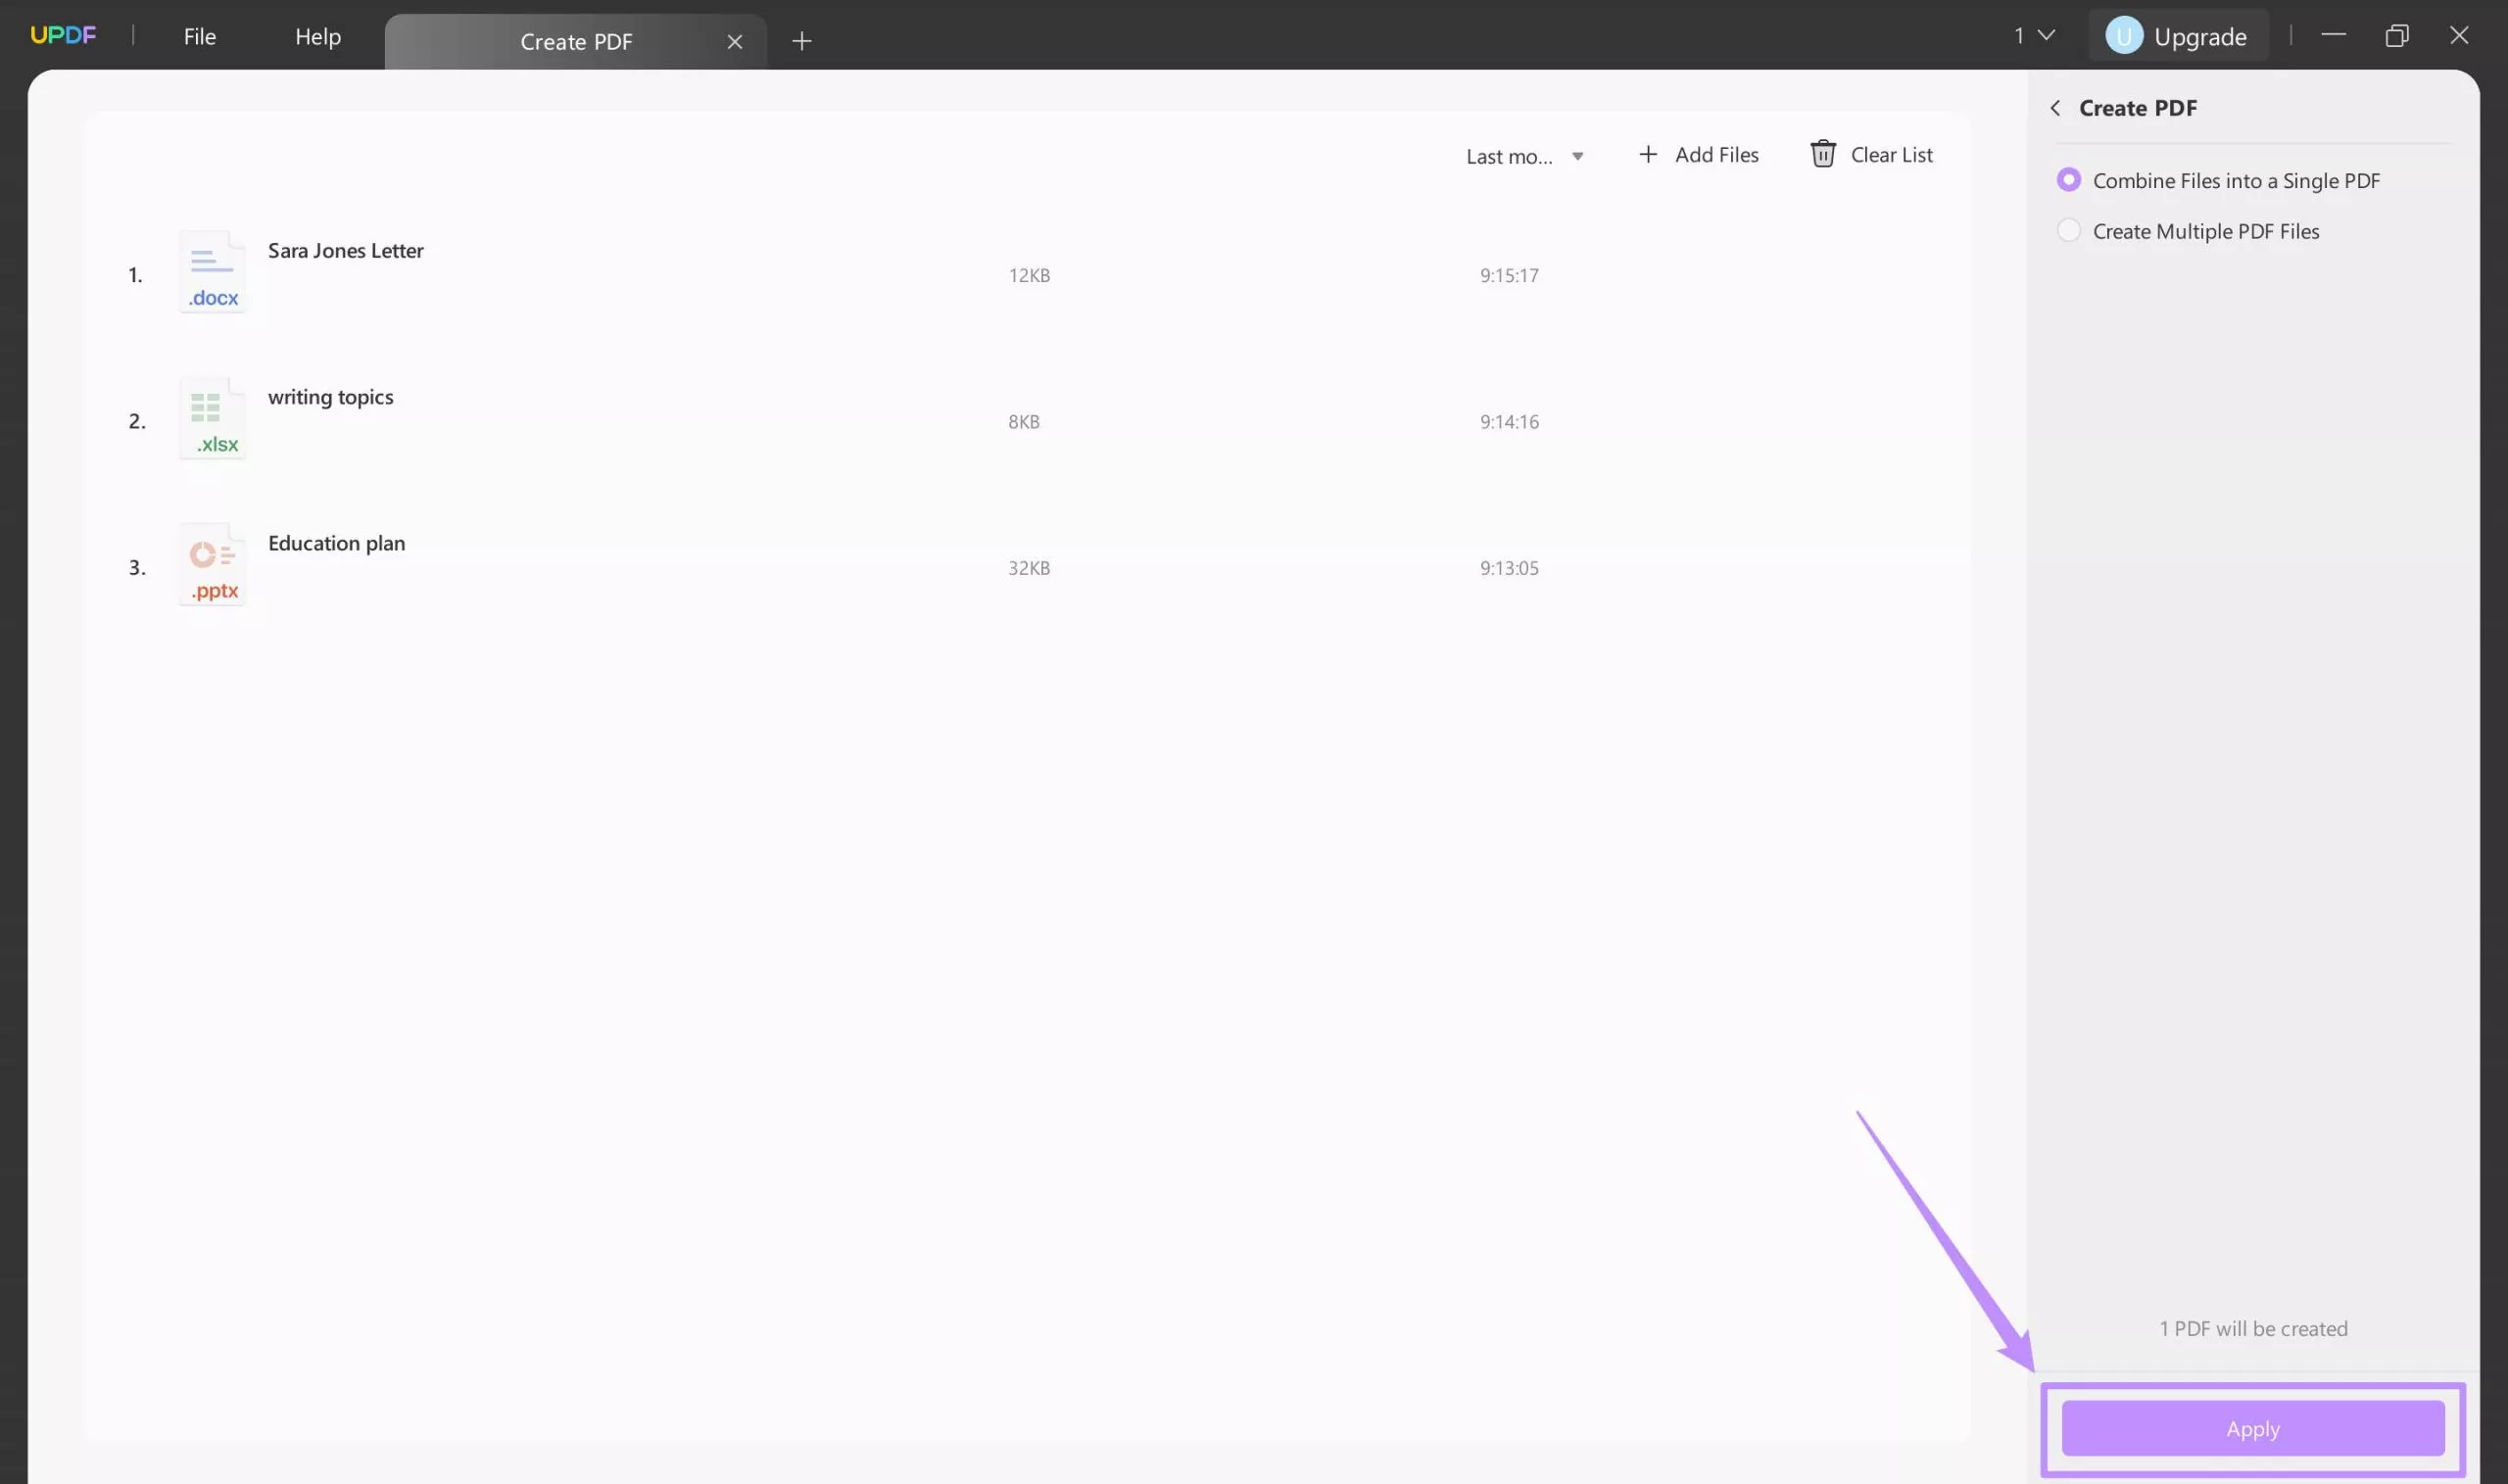The height and width of the screenshot is (1484, 2508).
Task: Click the new tab plus button
Action: [801, 39]
